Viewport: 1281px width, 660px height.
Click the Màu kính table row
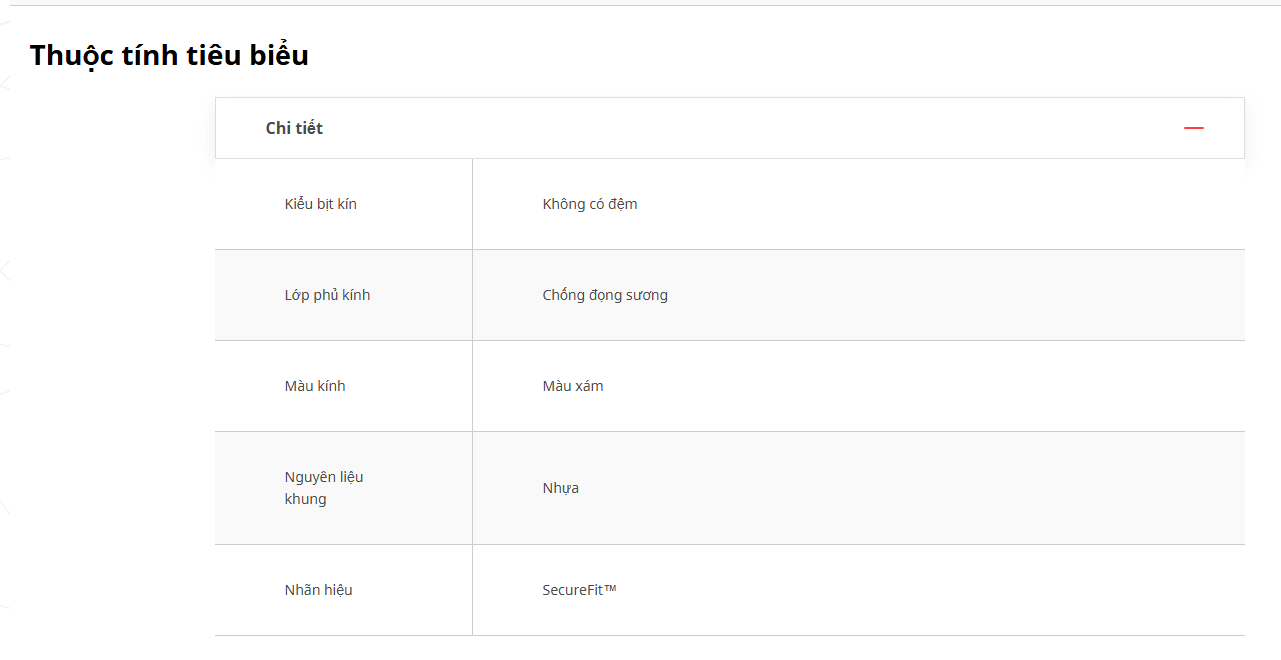(730, 386)
